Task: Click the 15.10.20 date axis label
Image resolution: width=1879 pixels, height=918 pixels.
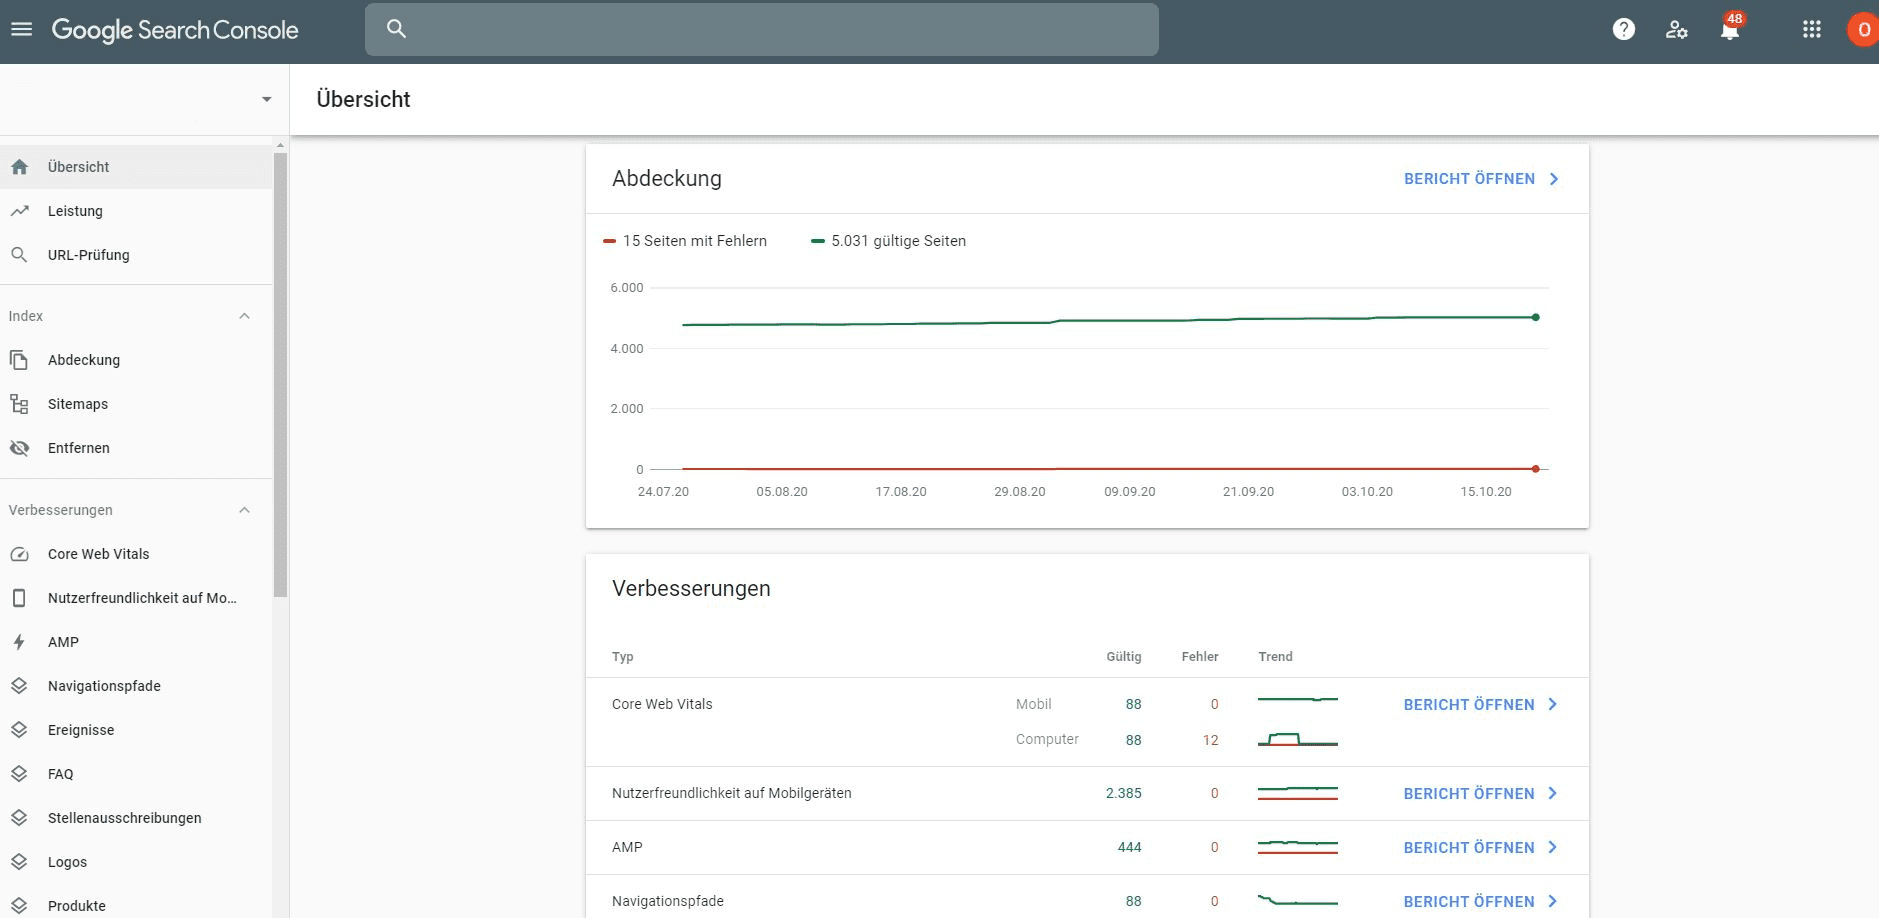Action: pyautogui.click(x=1486, y=492)
